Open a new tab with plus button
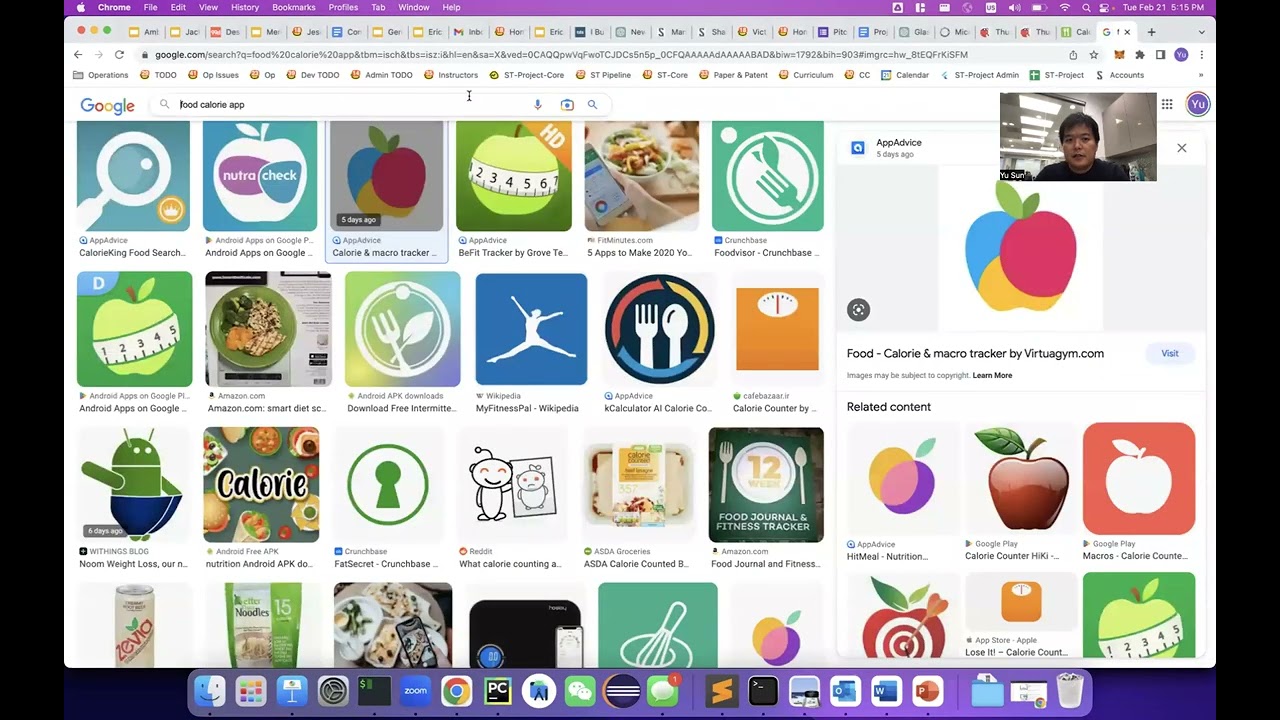Image resolution: width=1280 pixels, height=720 pixels. (x=1151, y=32)
